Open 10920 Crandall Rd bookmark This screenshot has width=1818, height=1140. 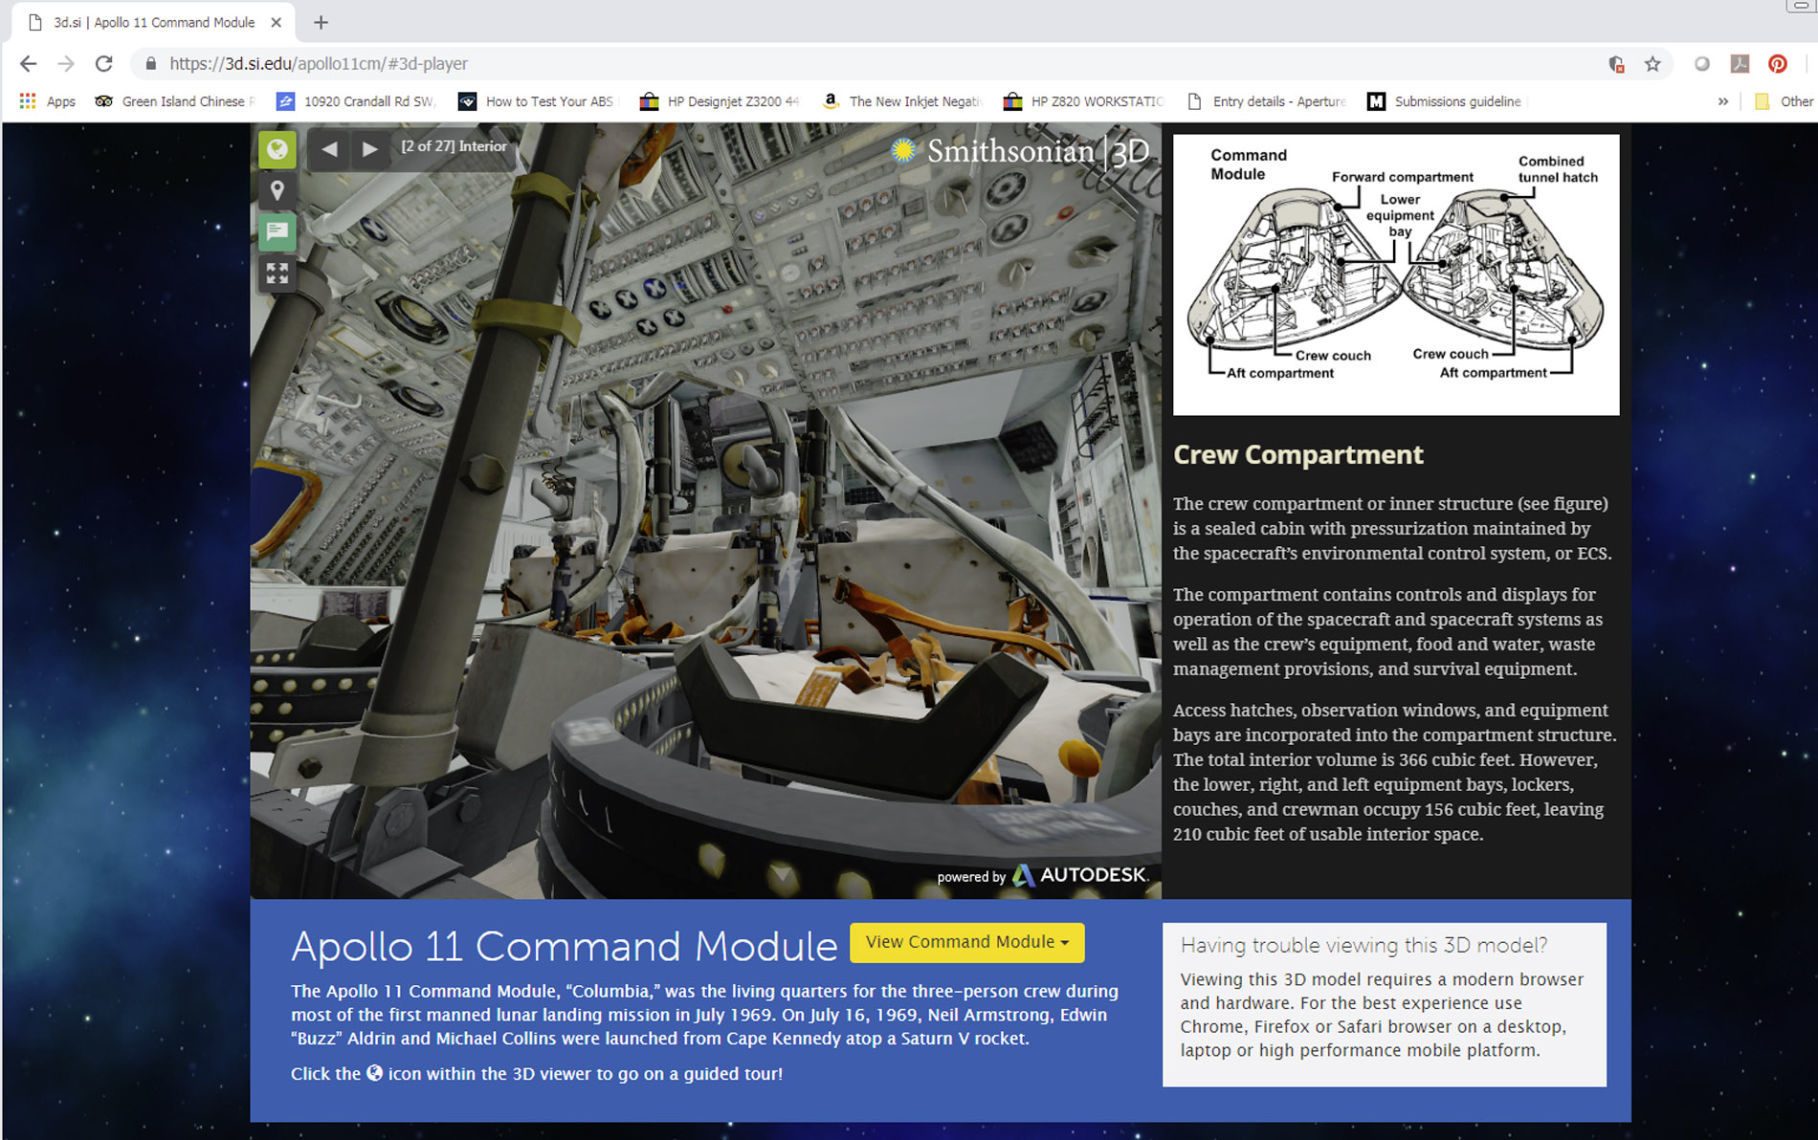pyautogui.click(x=355, y=101)
